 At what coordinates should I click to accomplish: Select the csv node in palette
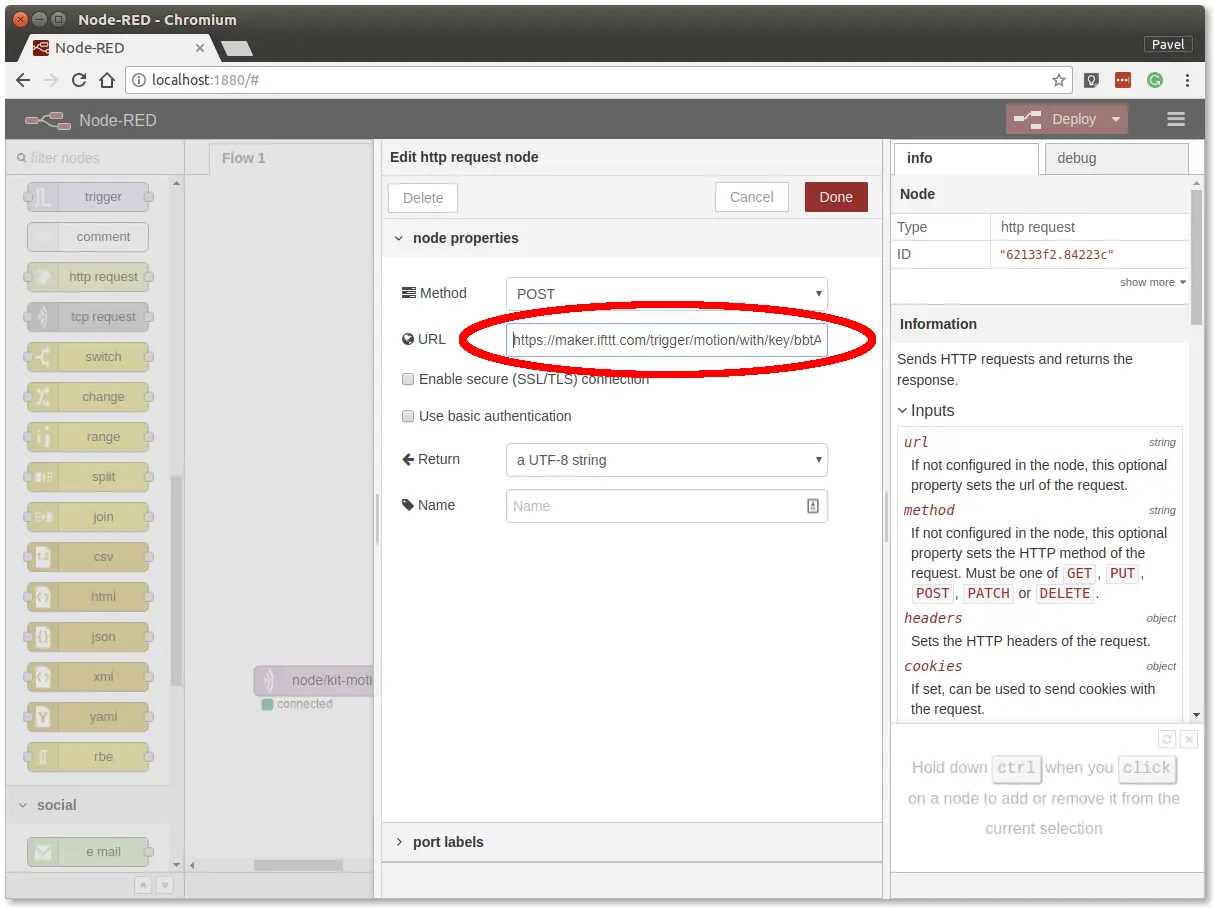(x=88, y=557)
